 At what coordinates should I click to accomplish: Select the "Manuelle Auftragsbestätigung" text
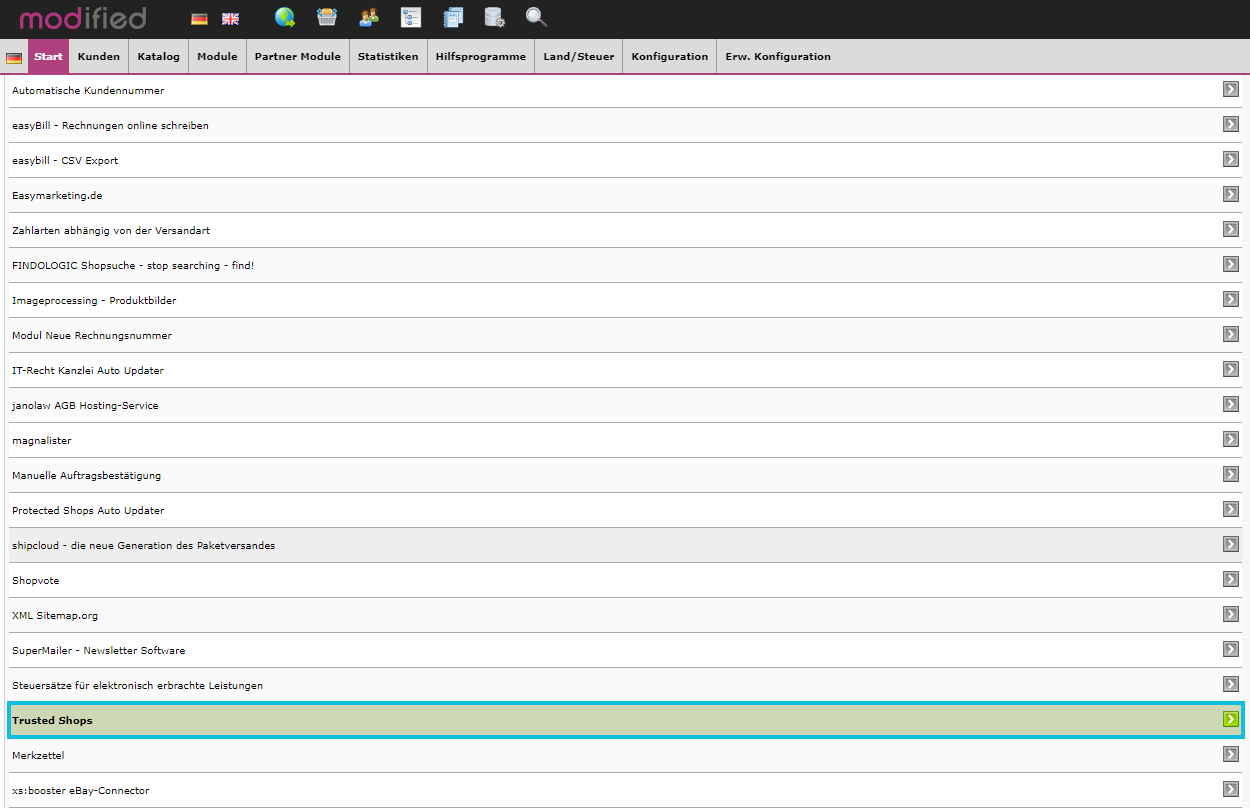(x=86, y=476)
